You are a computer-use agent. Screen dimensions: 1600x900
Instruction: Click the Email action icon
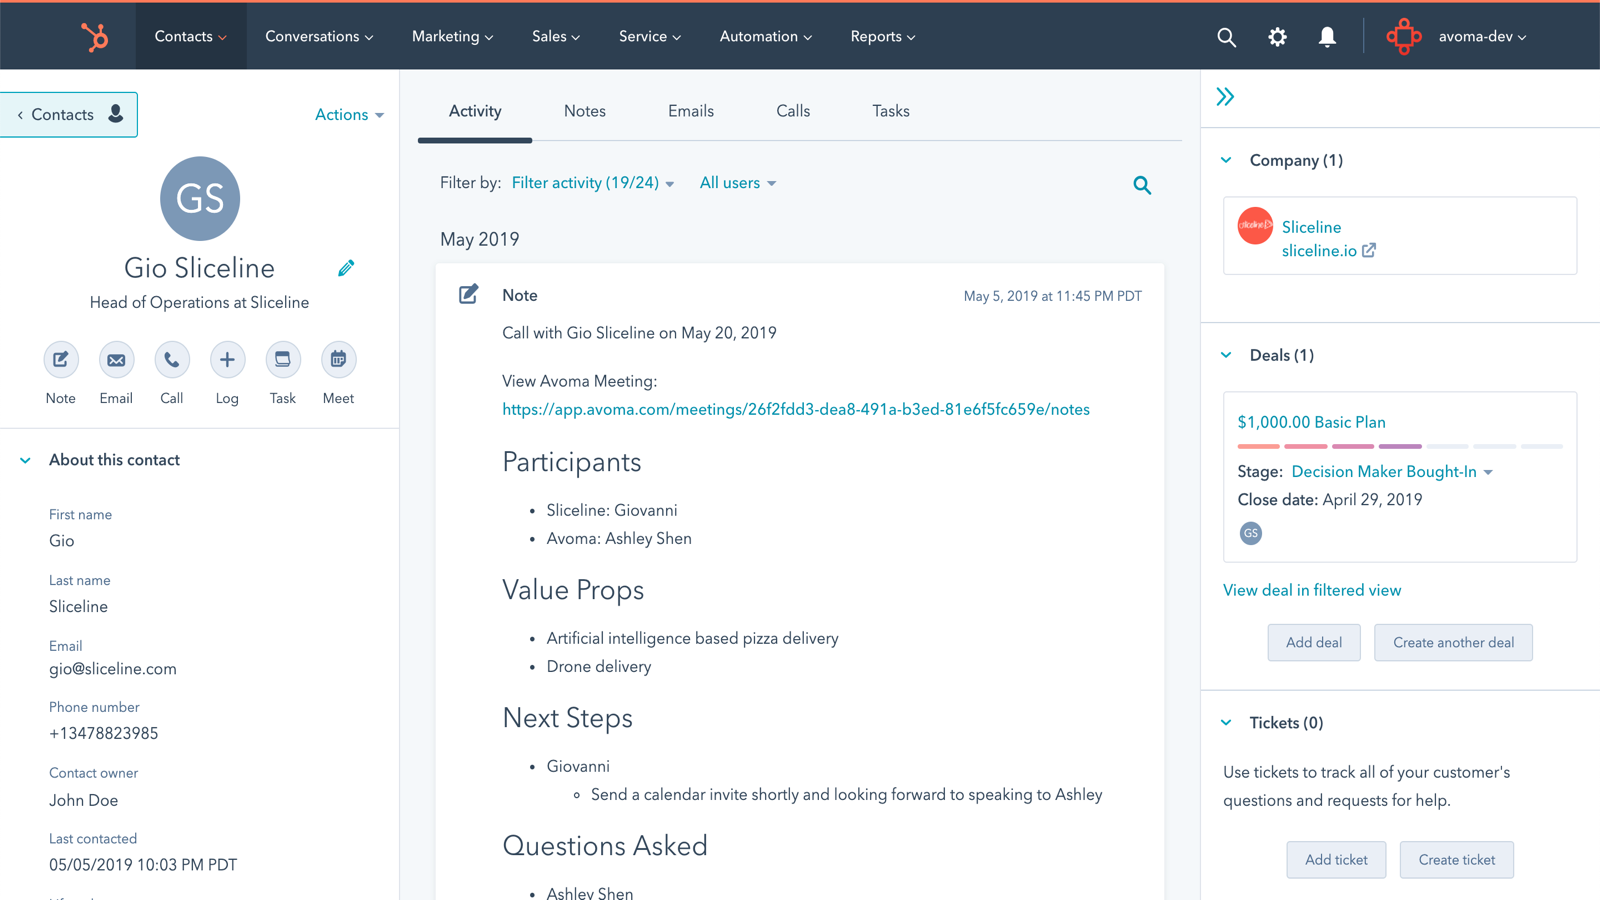coord(116,360)
